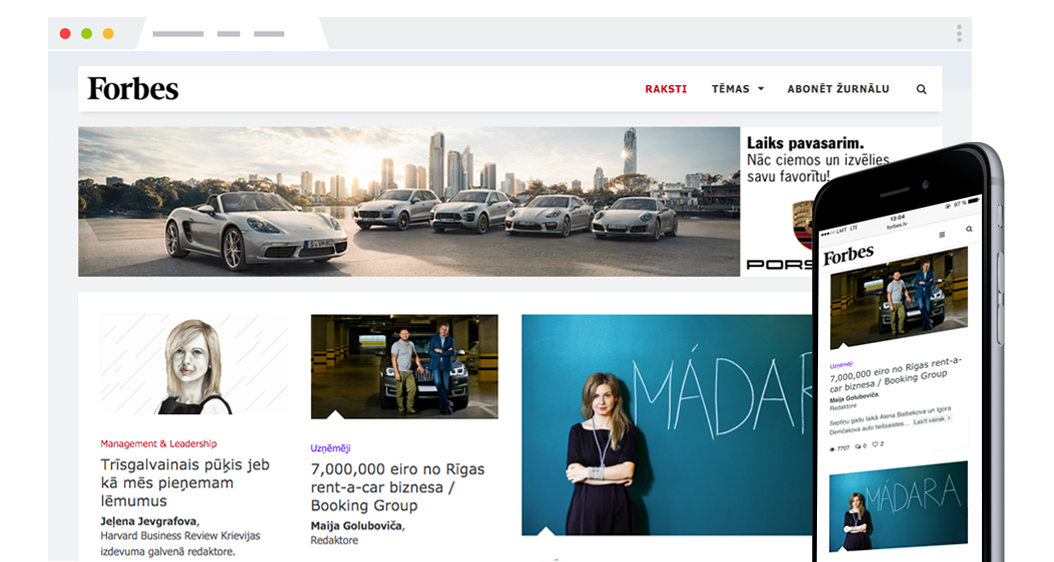Open Management & Leadership category link
Viewport: 1054px width, 562px height.
pyautogui.click(x=159, y=444)
